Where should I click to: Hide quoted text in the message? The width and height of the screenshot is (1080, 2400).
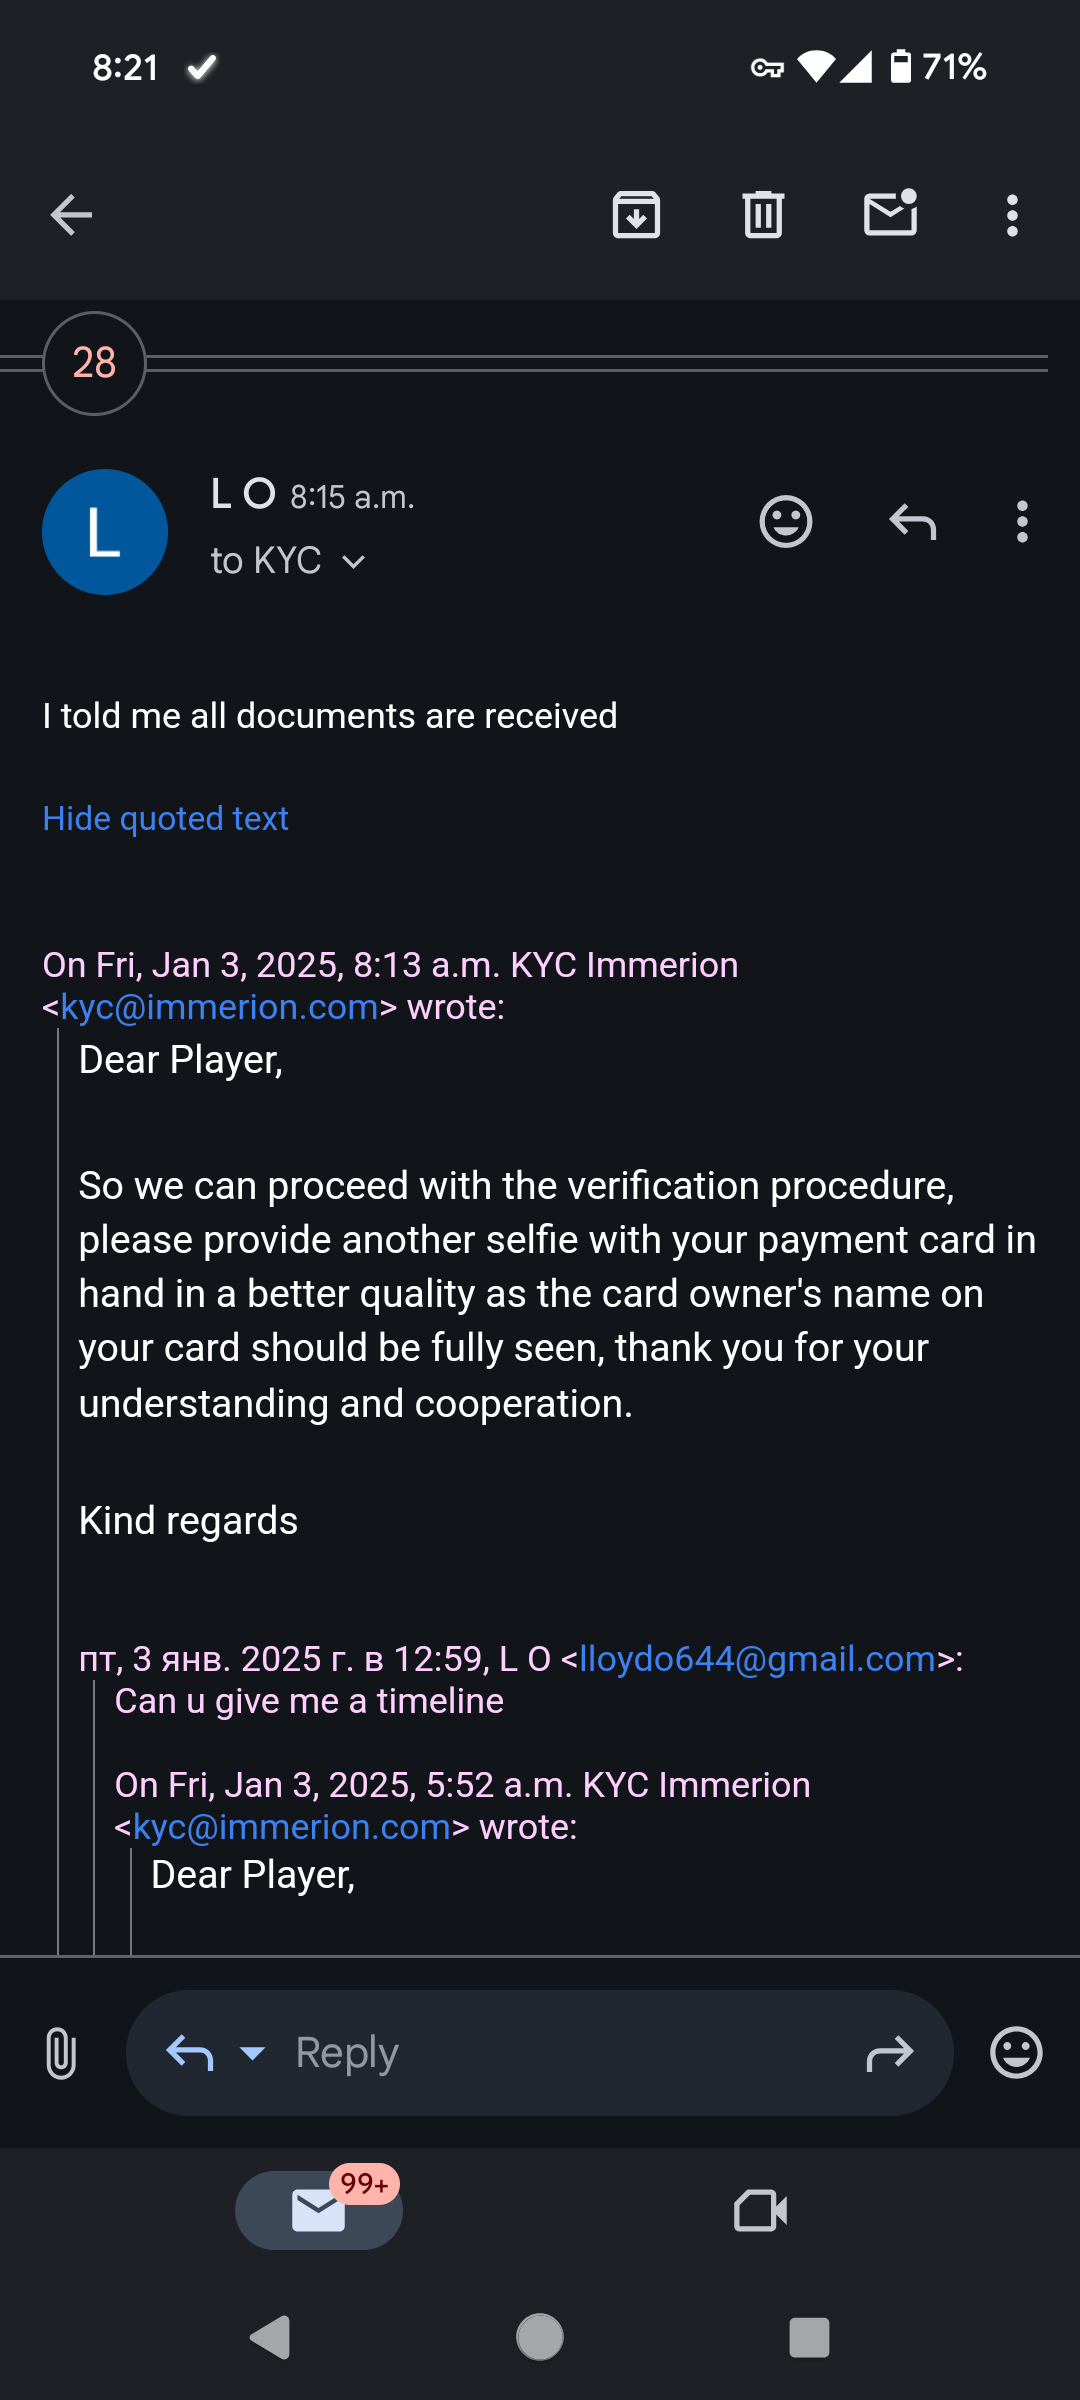tap(165, 819)
